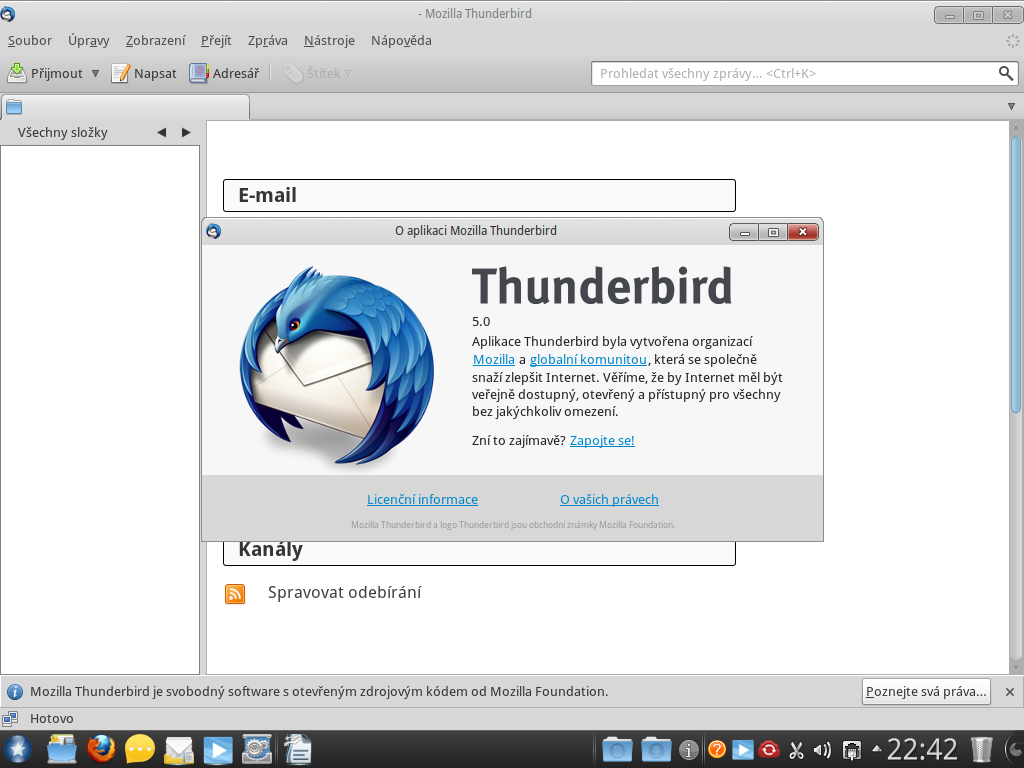This screenshot has height=768, width=1024.
Task: Open the Soubor menu
Action: click(x=29, y=40)
